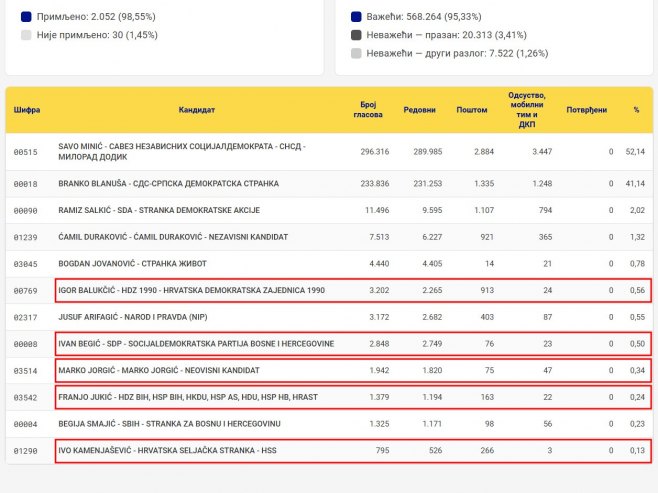Click the blue swatch next to Важећи
658x493 pixels.
(x=356, y=17)
